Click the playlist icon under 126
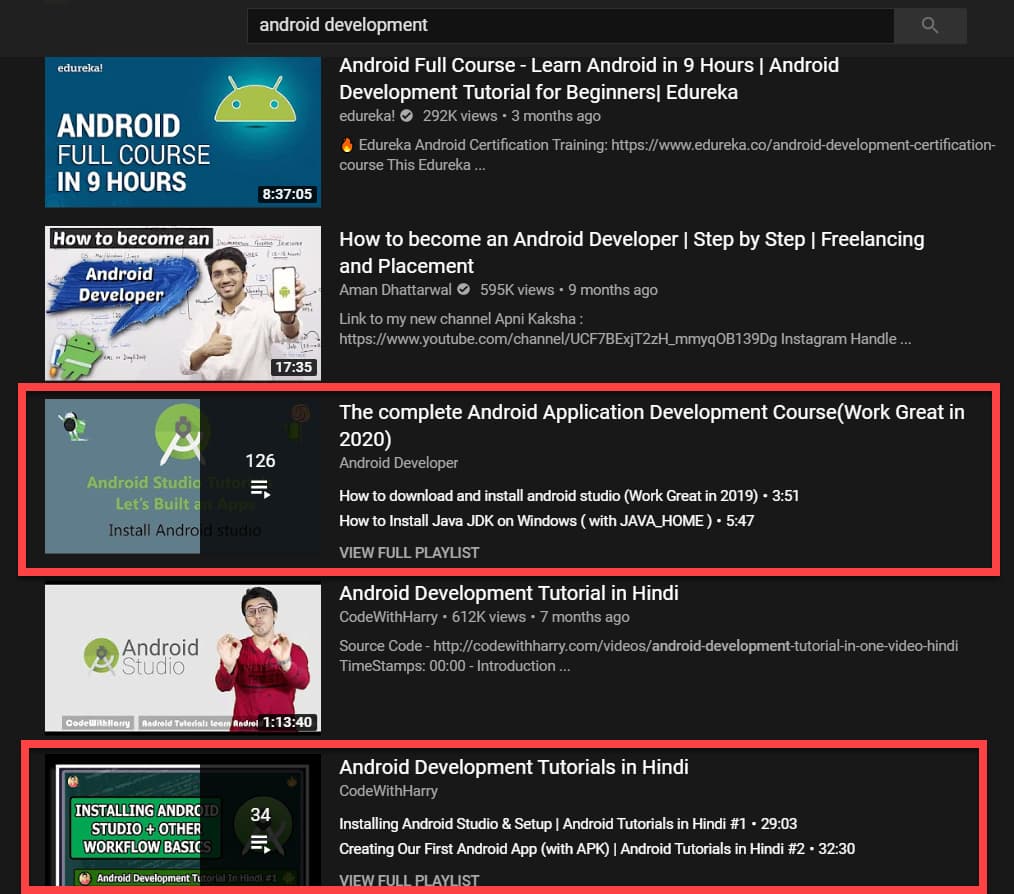 coord(260,488)
